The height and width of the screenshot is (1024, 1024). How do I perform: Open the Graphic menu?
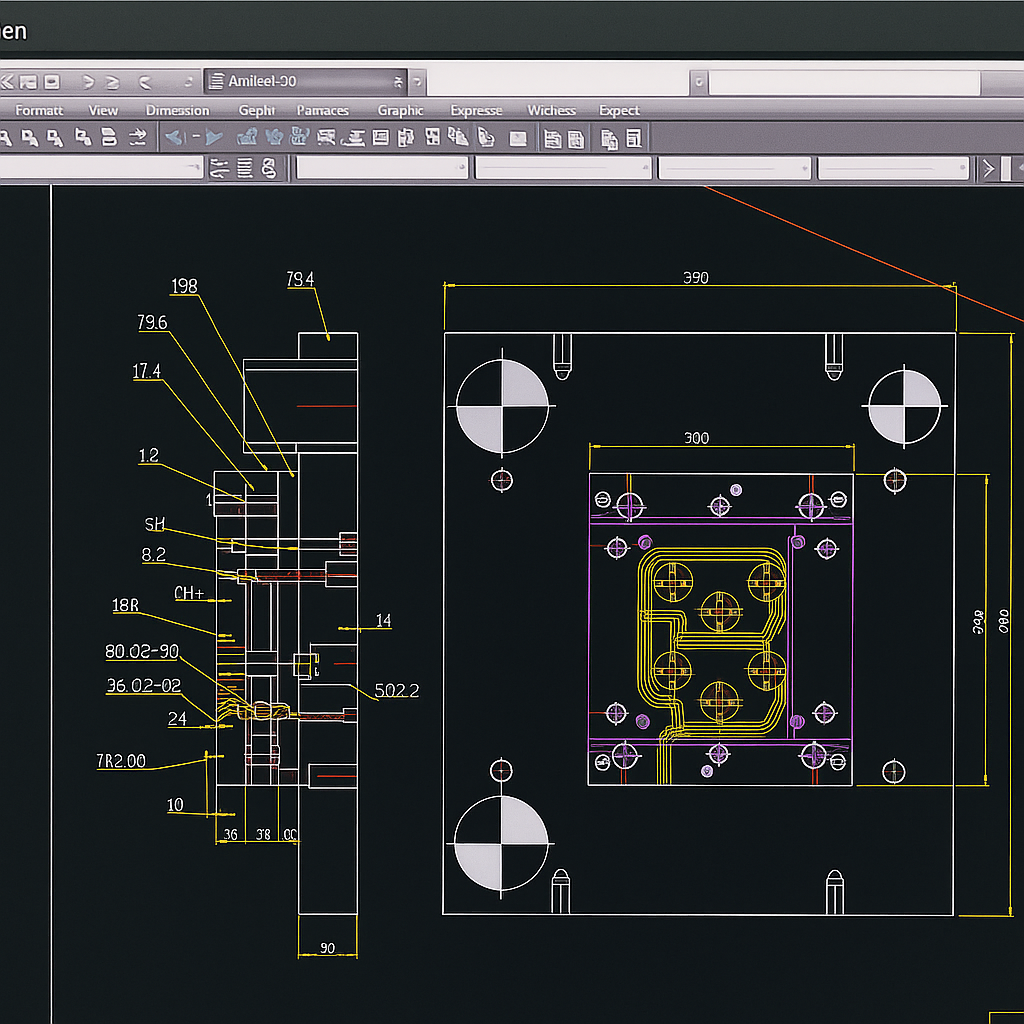[x=400, y=110]
